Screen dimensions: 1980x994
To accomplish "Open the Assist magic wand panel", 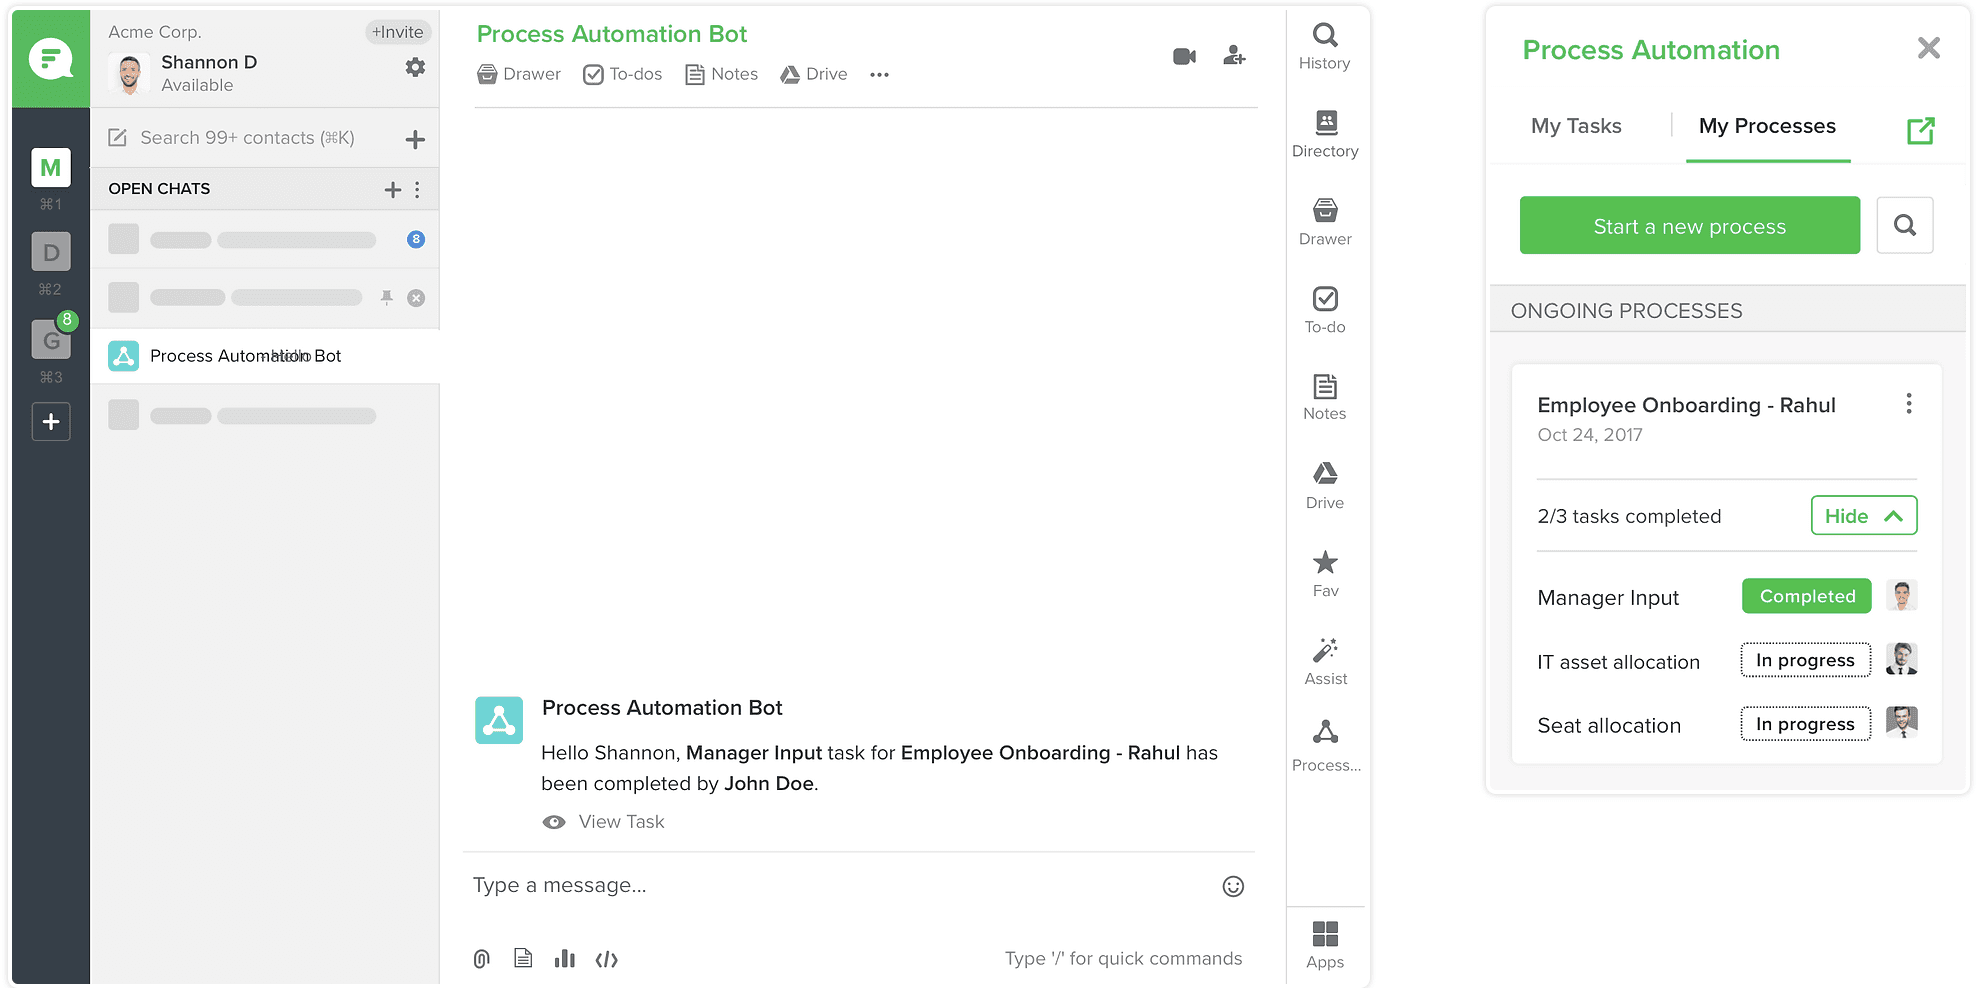I will 1325,662.
